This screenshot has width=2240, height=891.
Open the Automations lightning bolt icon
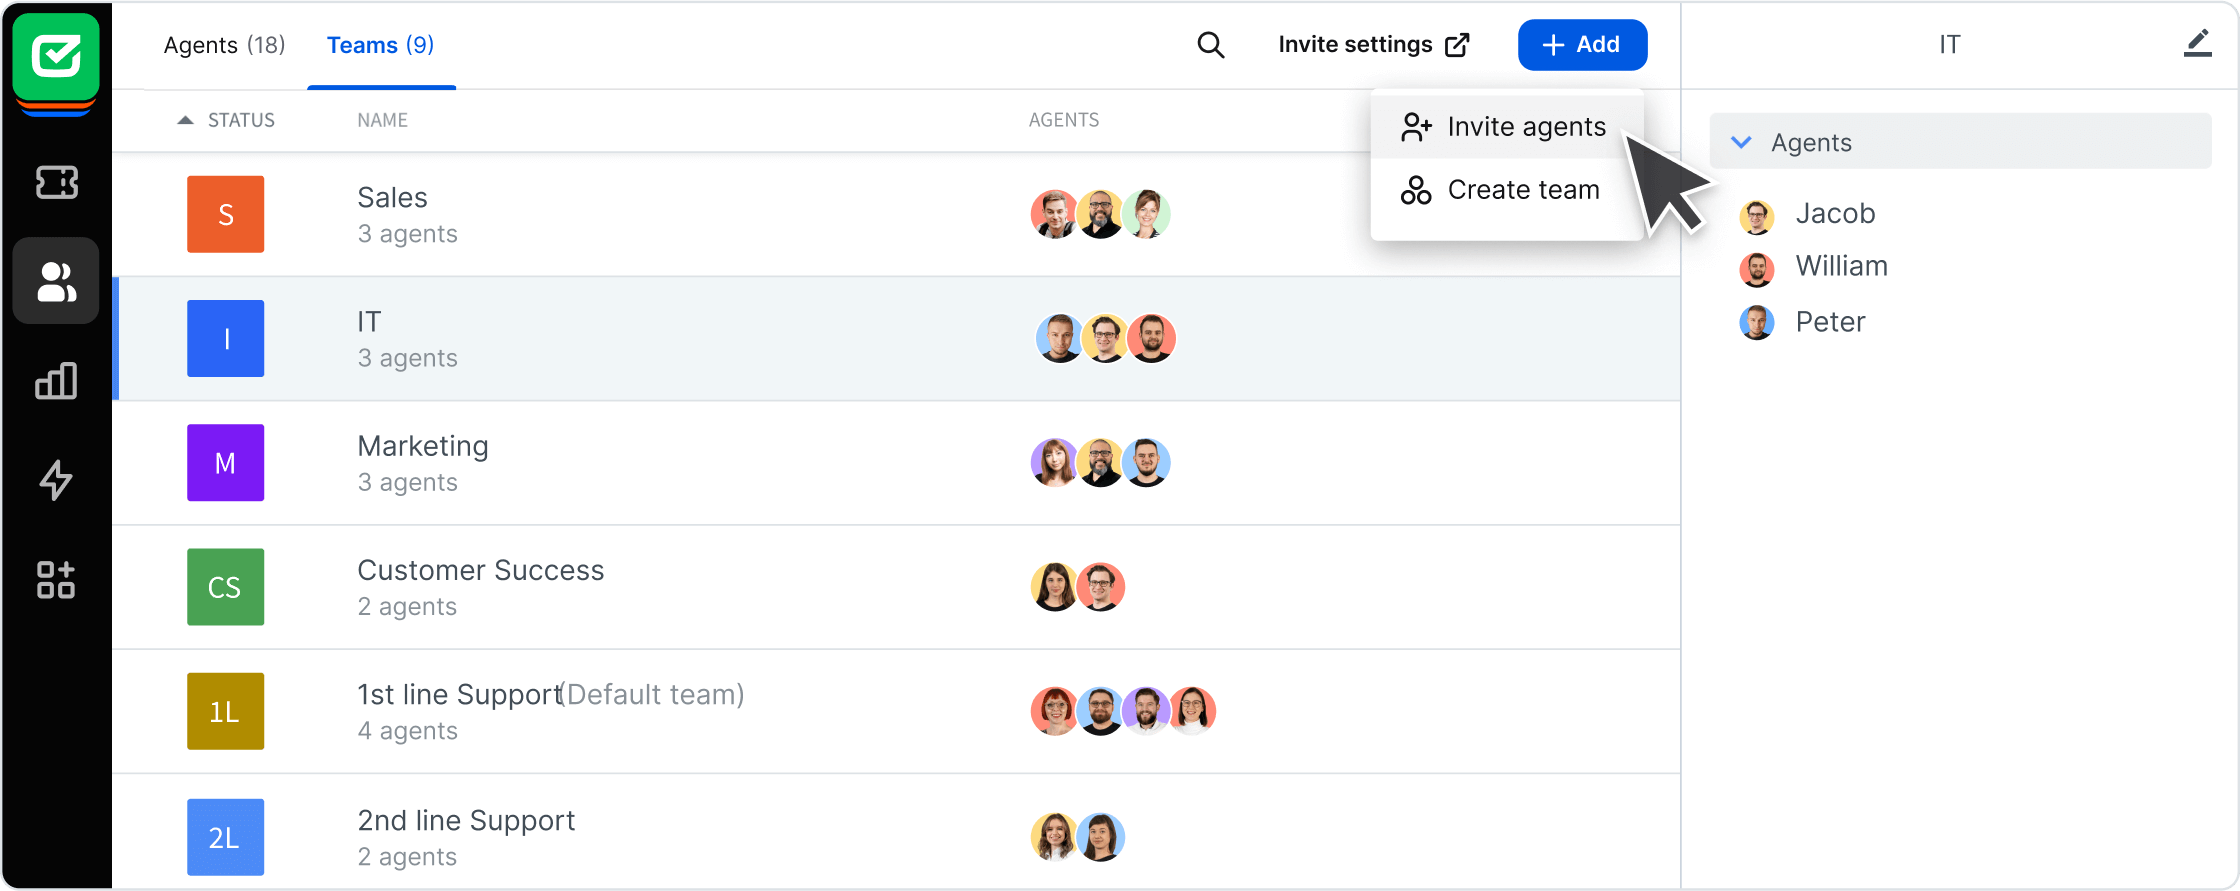pos(56,480)
